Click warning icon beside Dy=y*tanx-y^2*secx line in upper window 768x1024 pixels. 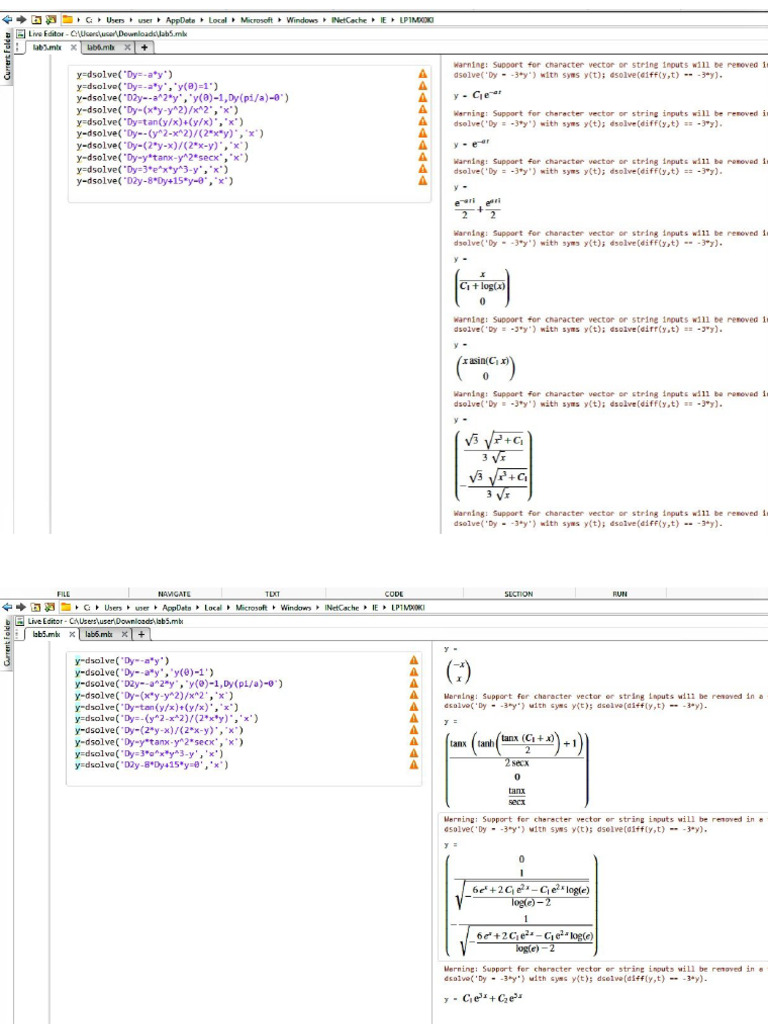(423, 157)
